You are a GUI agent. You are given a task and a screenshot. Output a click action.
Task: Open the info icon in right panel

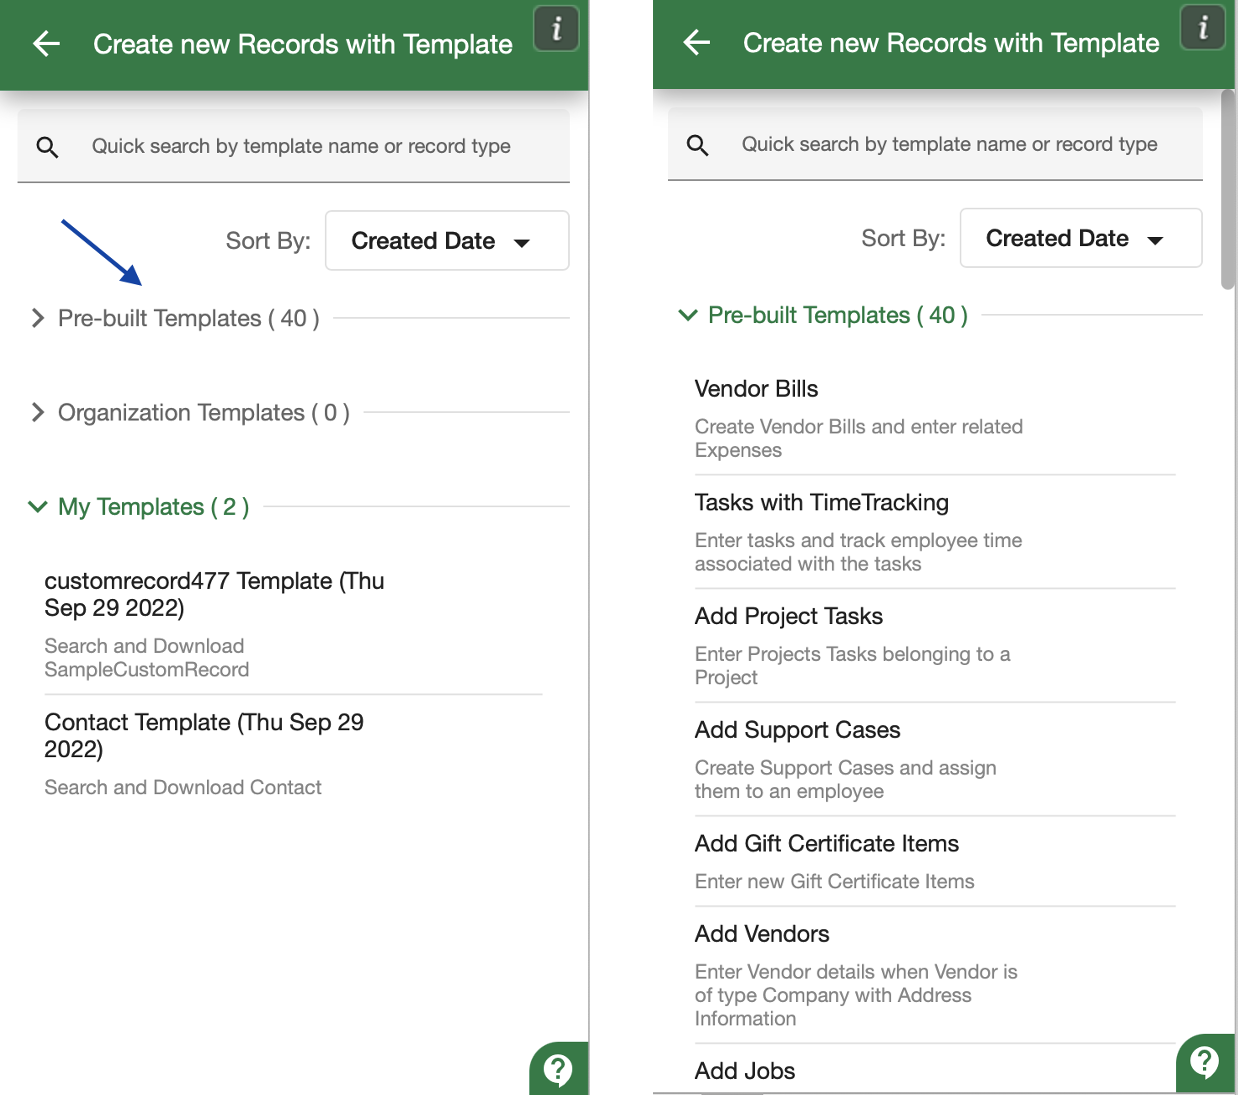coord(1203,27)
